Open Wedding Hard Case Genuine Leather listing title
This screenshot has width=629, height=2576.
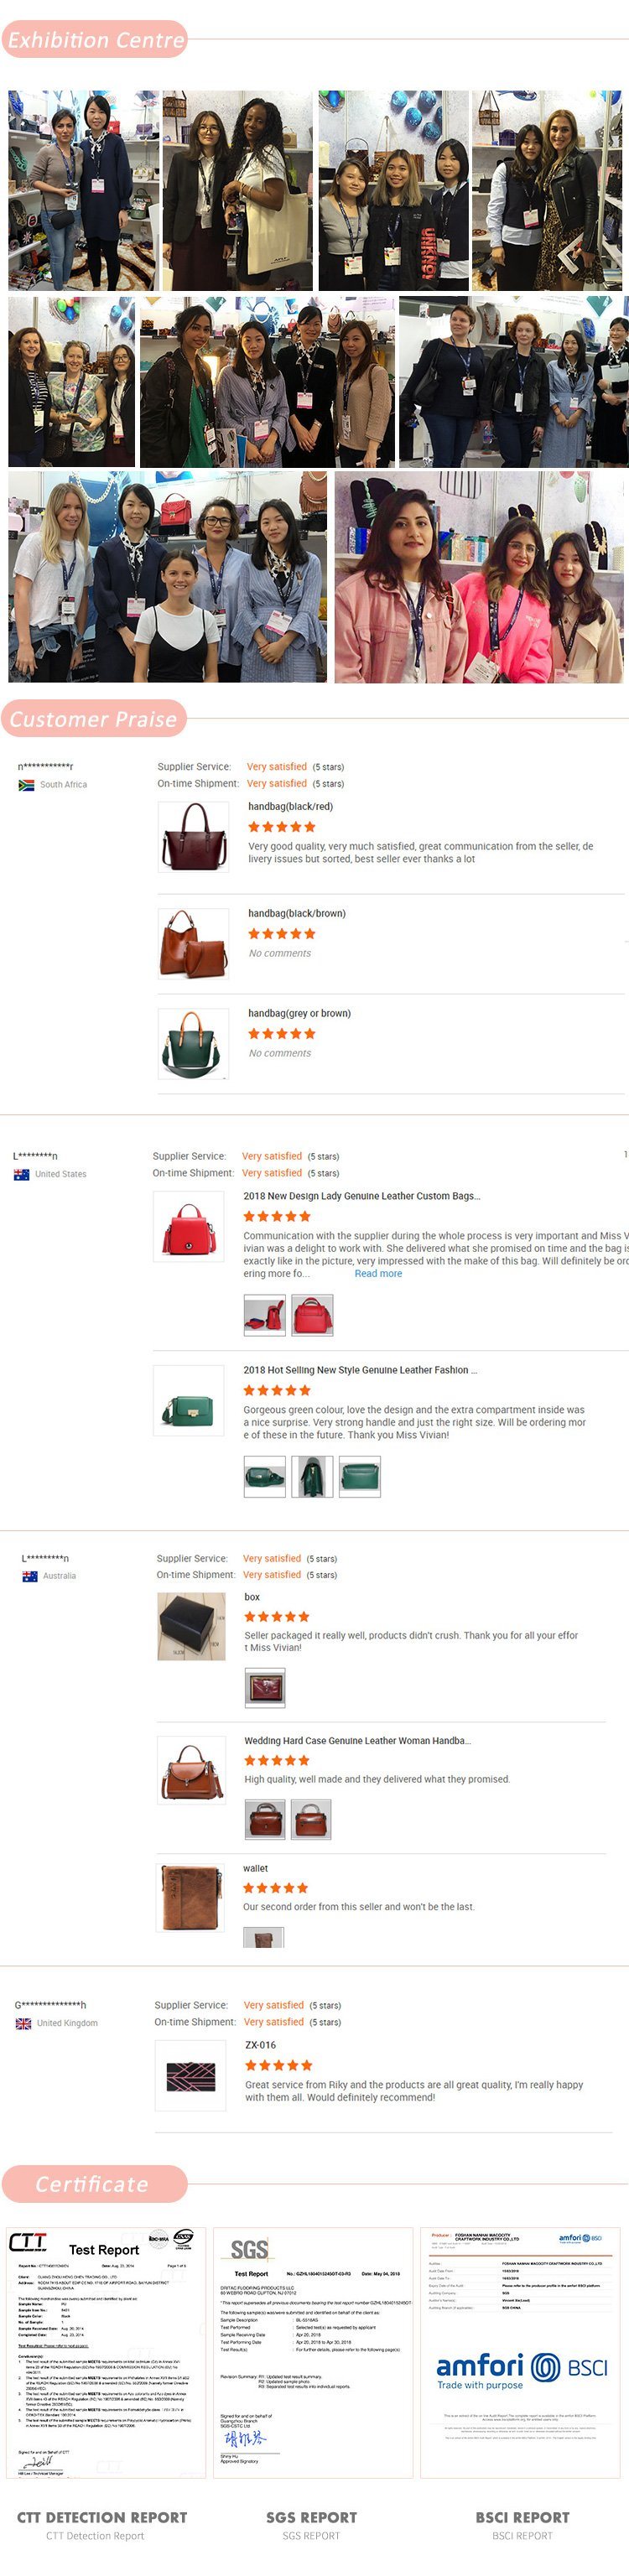point(357,1741)
